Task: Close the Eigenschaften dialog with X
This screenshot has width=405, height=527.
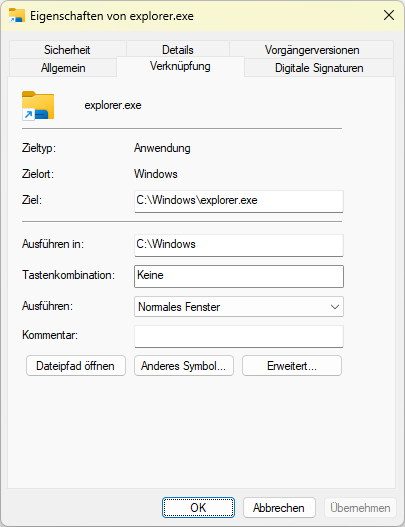Action: [x=389, y=15]
